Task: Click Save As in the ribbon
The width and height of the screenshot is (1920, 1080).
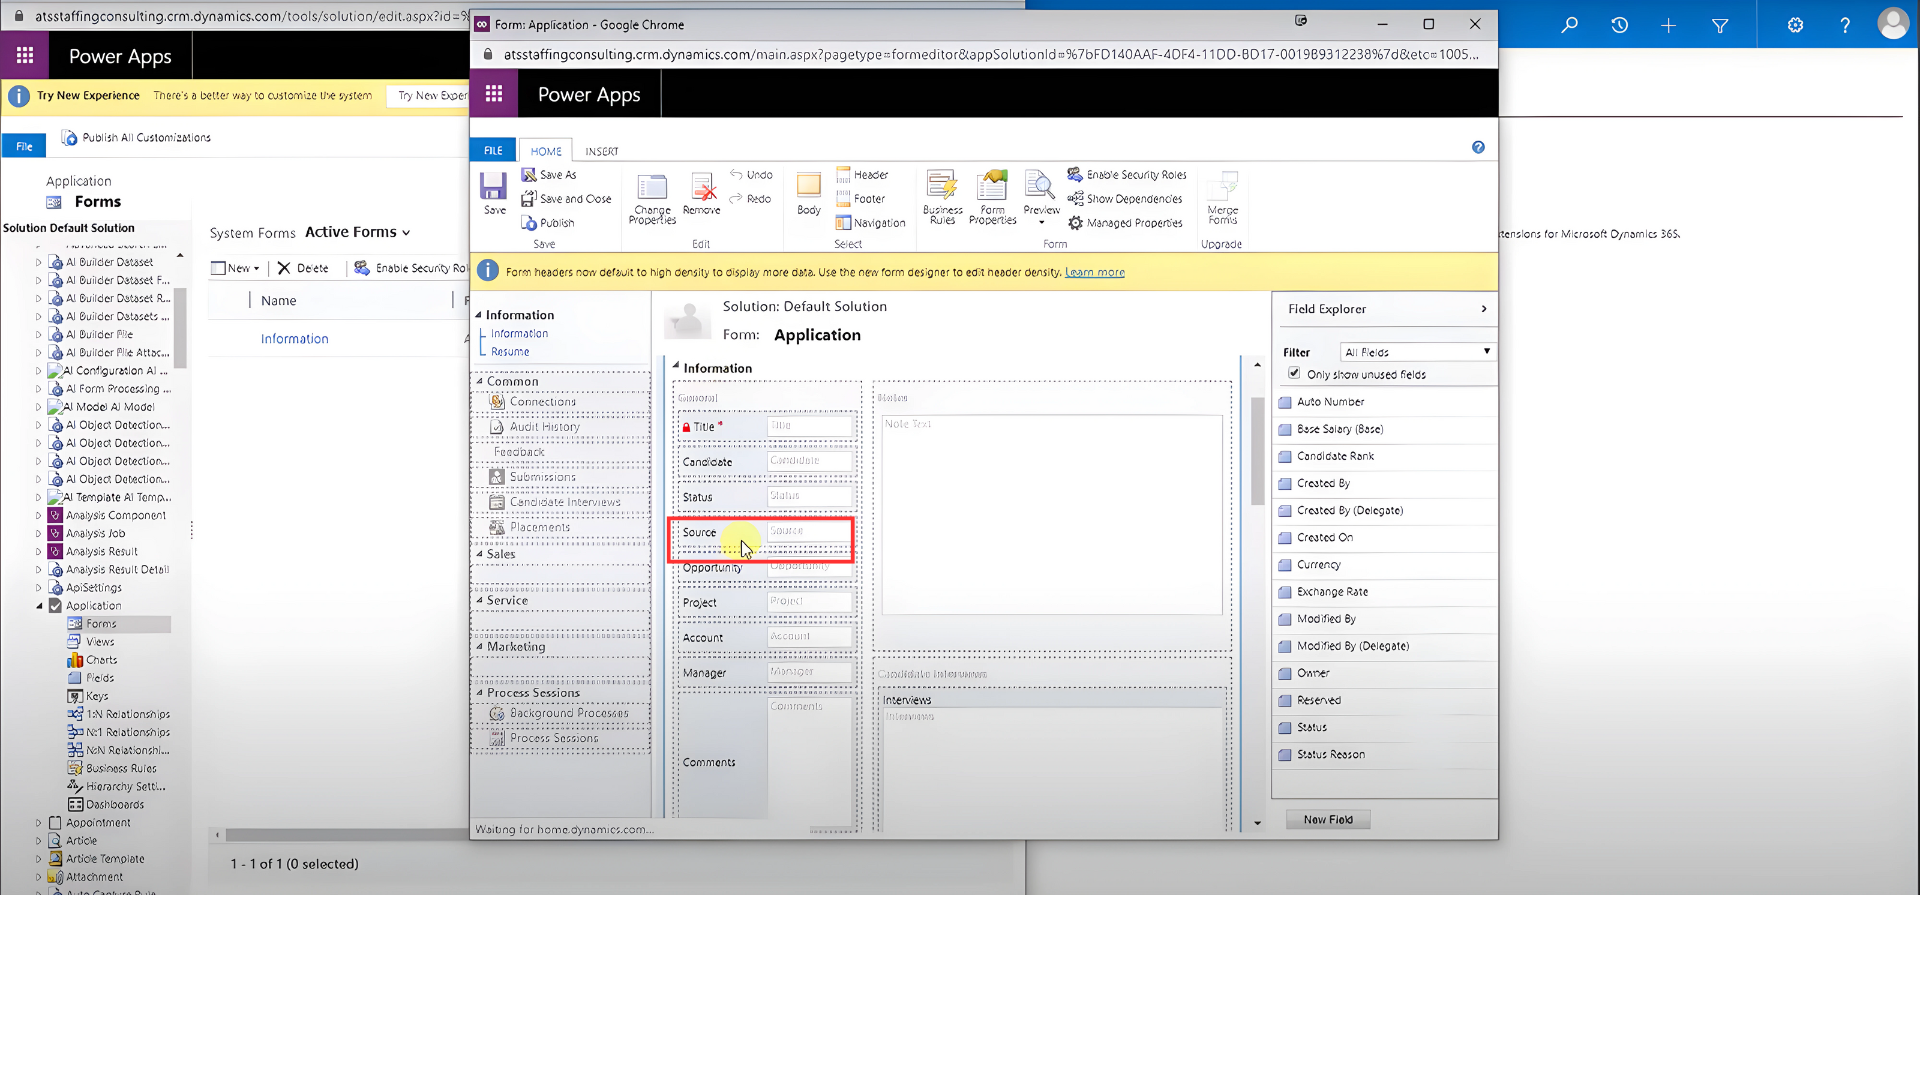Action: 548,175
